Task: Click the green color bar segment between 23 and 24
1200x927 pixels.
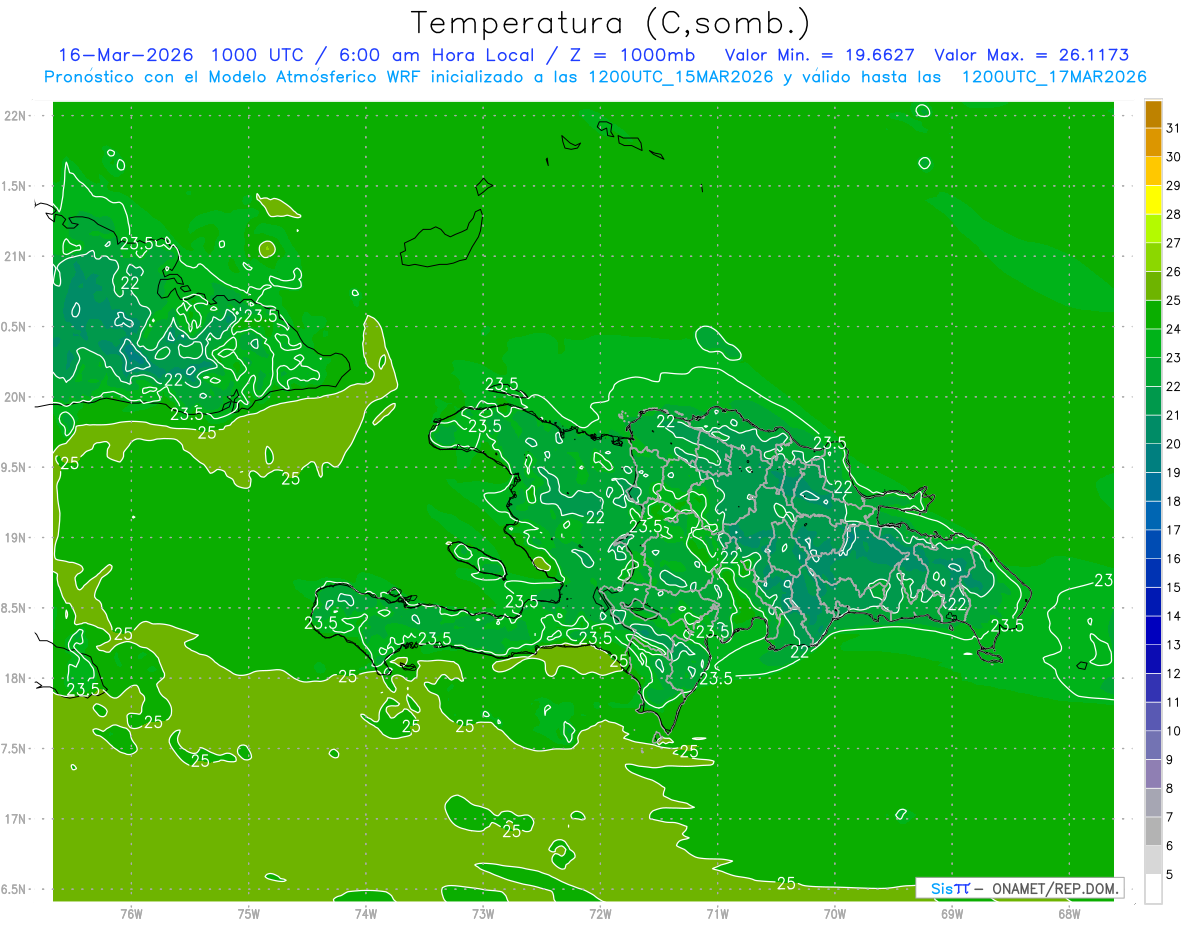Action: tap(1153, 343)
